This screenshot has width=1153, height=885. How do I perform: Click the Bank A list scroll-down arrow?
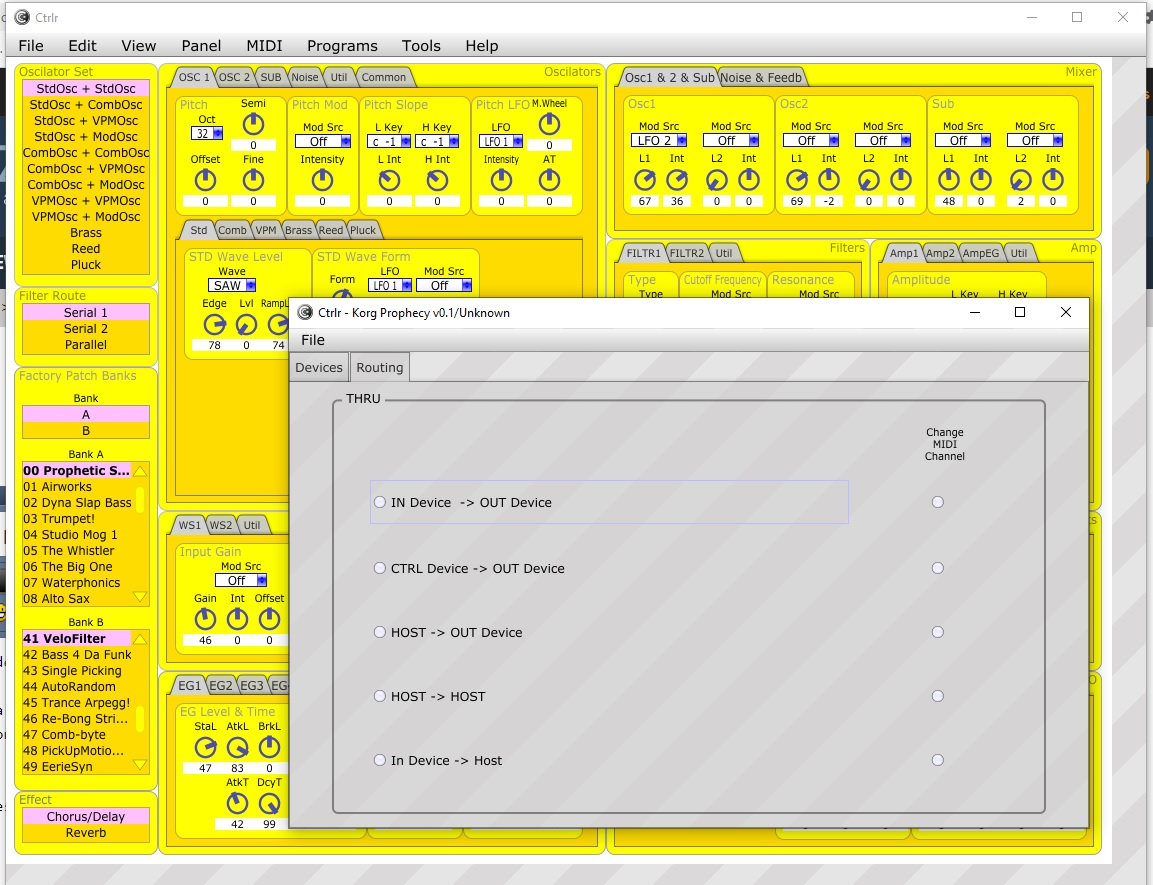coord(140,598)
